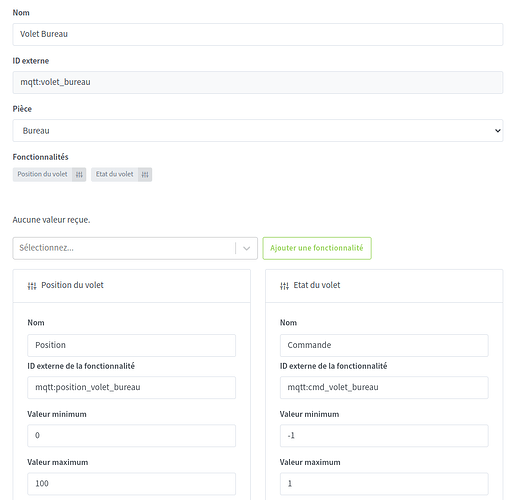
Task: Click the ID externe field mqtt:volet_bureau
Action: coord(258,82)
